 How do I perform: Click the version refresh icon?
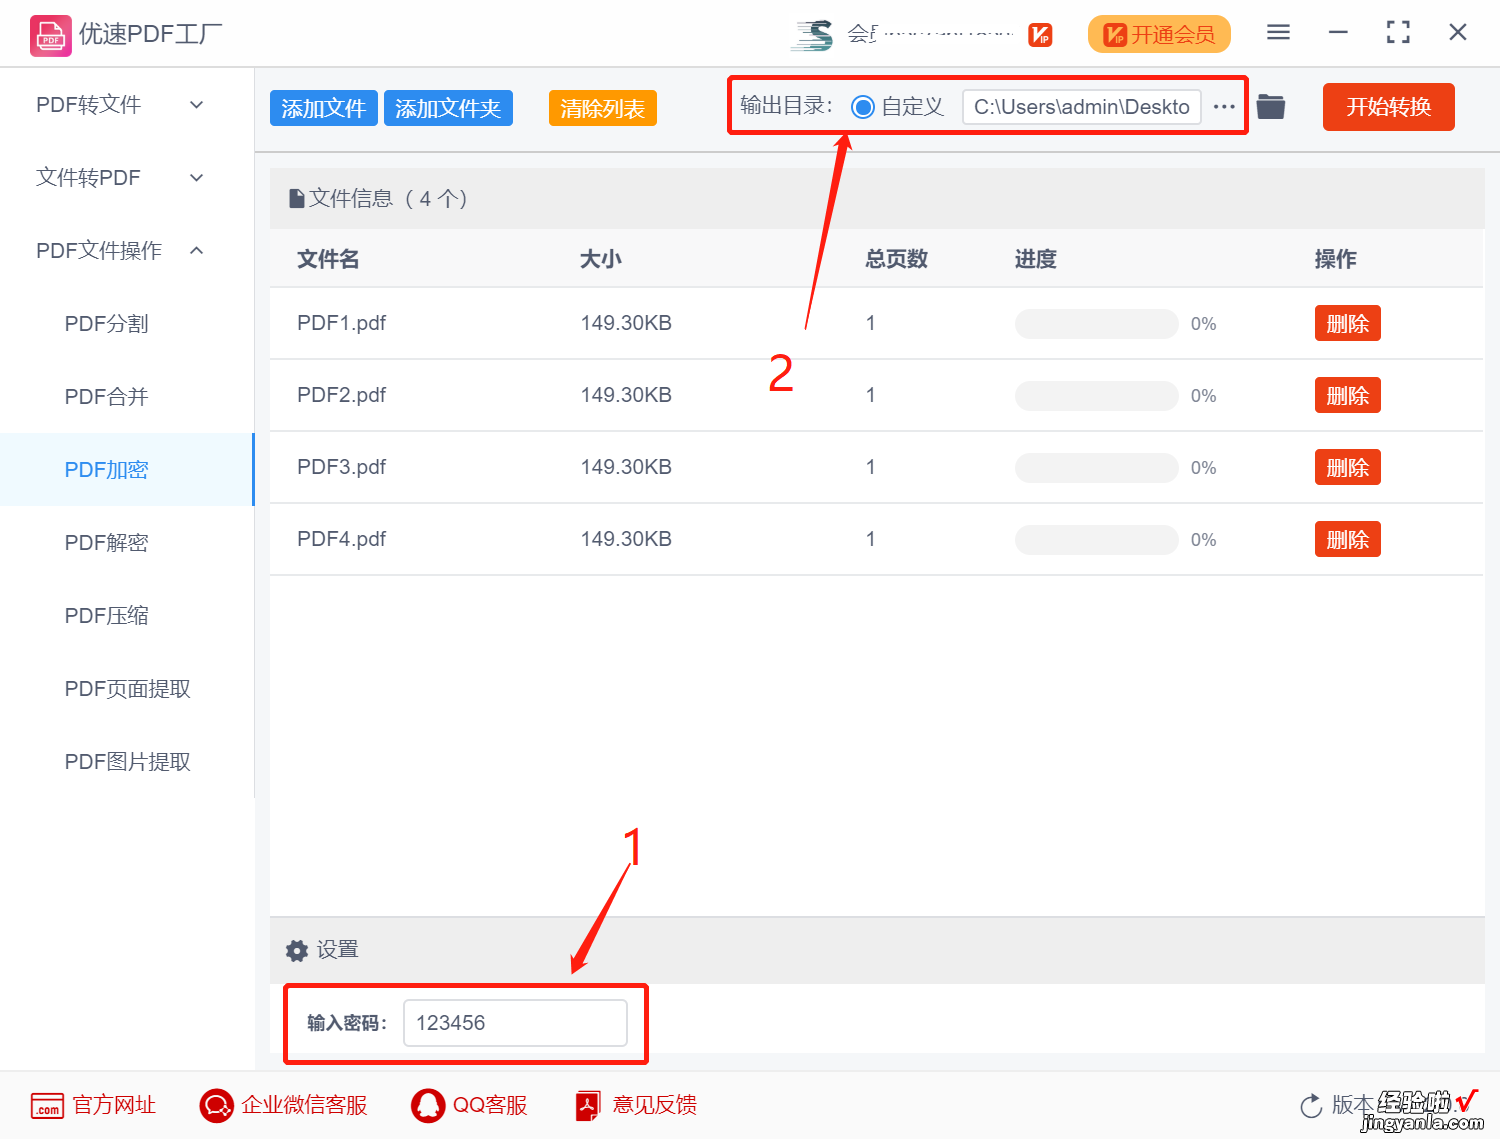1311,1105
